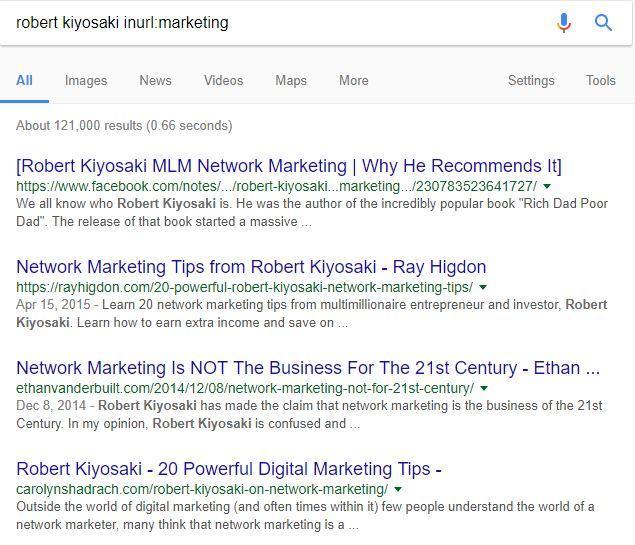The image size is (635, 545).
Task: Click the blue search magnifier icon
Action: 603,23
